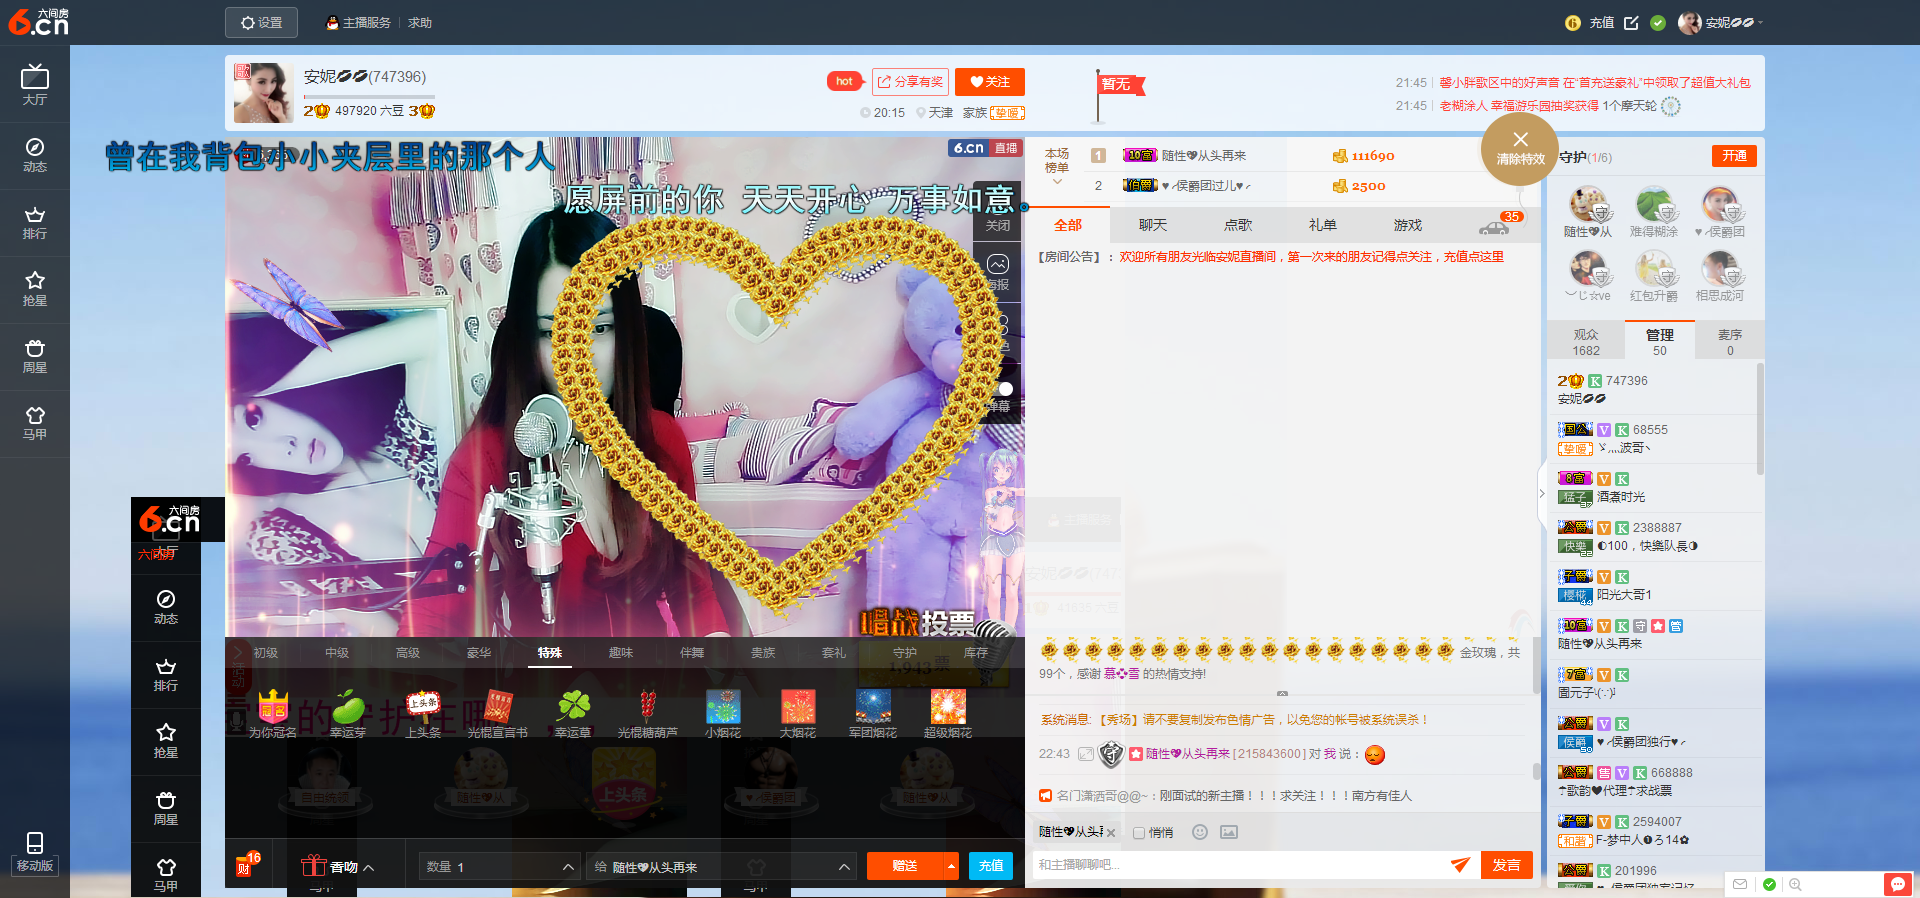Select the 初级 gift category tab
The height and width of the screenshot is (898, 1920).
(265, 652)
